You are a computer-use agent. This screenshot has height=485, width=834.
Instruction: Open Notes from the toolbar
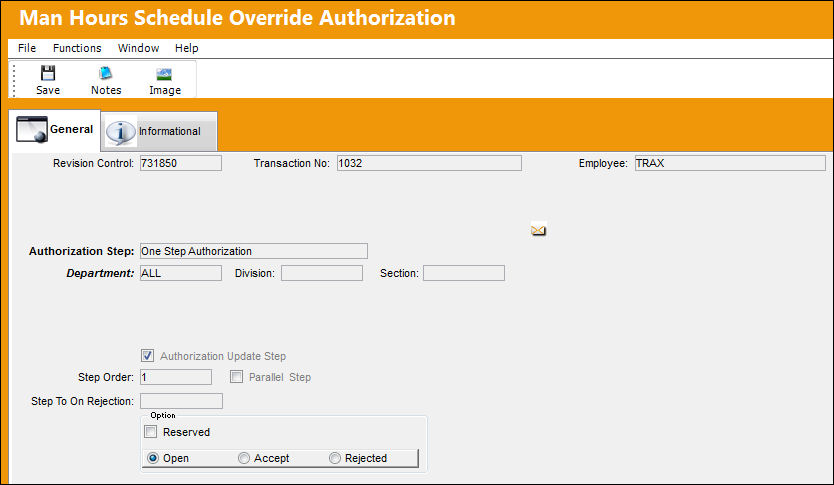(106, 81)
